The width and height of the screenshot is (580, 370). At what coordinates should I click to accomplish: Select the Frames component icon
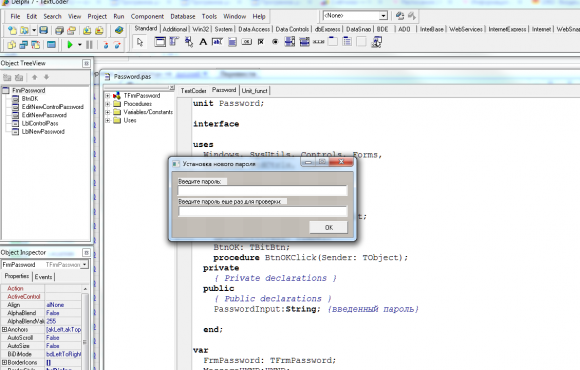(x=160, y=42)
